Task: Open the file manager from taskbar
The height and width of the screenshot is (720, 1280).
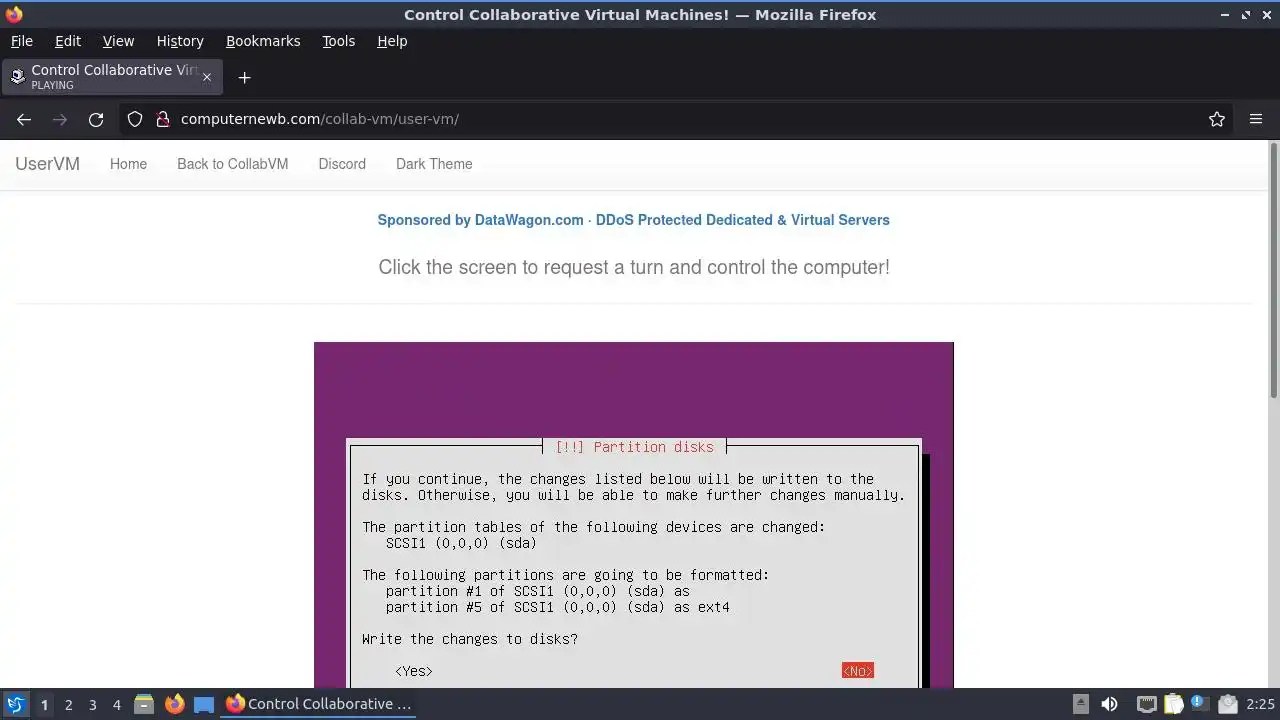Action: (x=144, y=704)
